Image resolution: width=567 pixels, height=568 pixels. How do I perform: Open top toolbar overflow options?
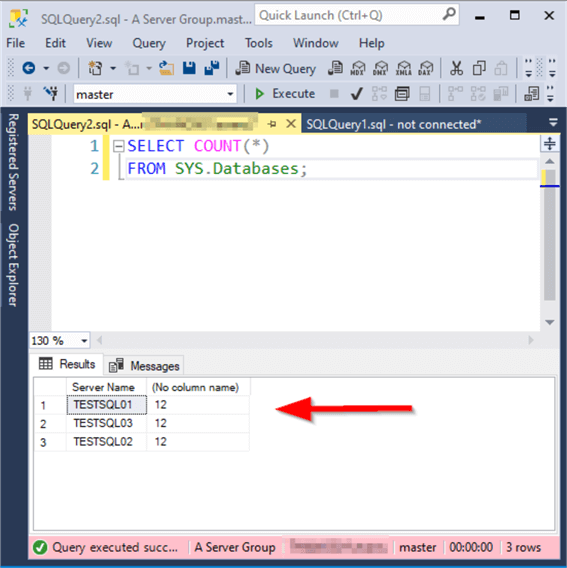click(553, 68)
